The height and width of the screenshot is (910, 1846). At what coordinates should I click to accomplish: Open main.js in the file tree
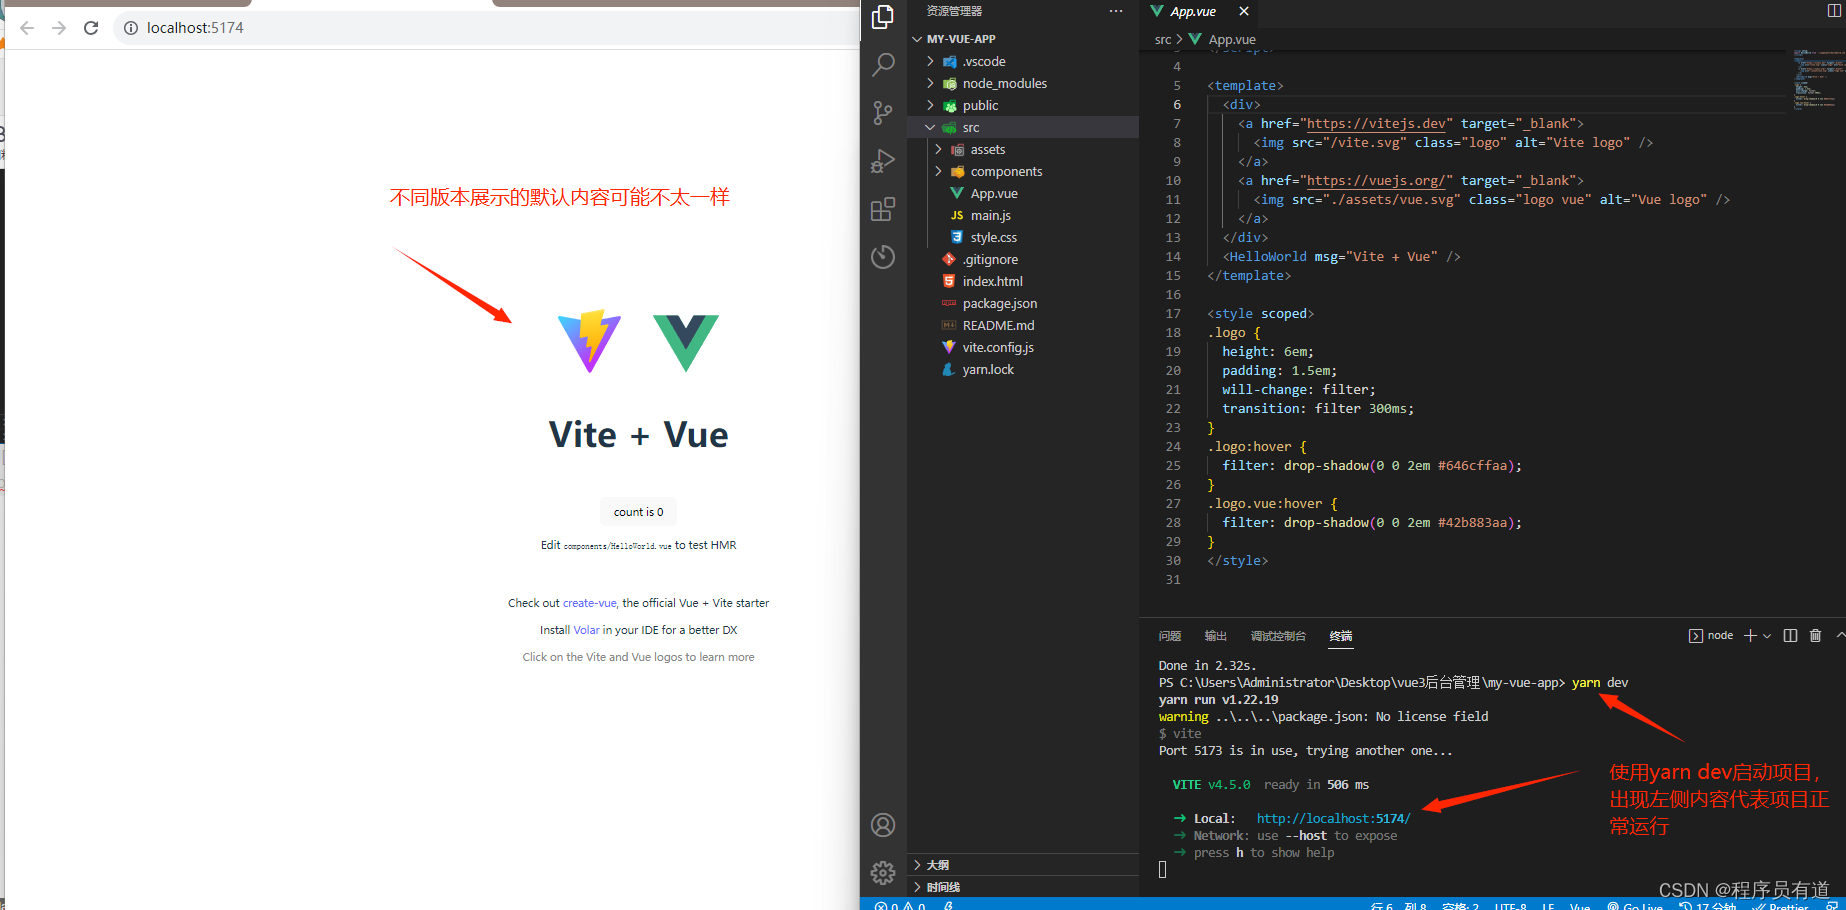coord(990,215)
